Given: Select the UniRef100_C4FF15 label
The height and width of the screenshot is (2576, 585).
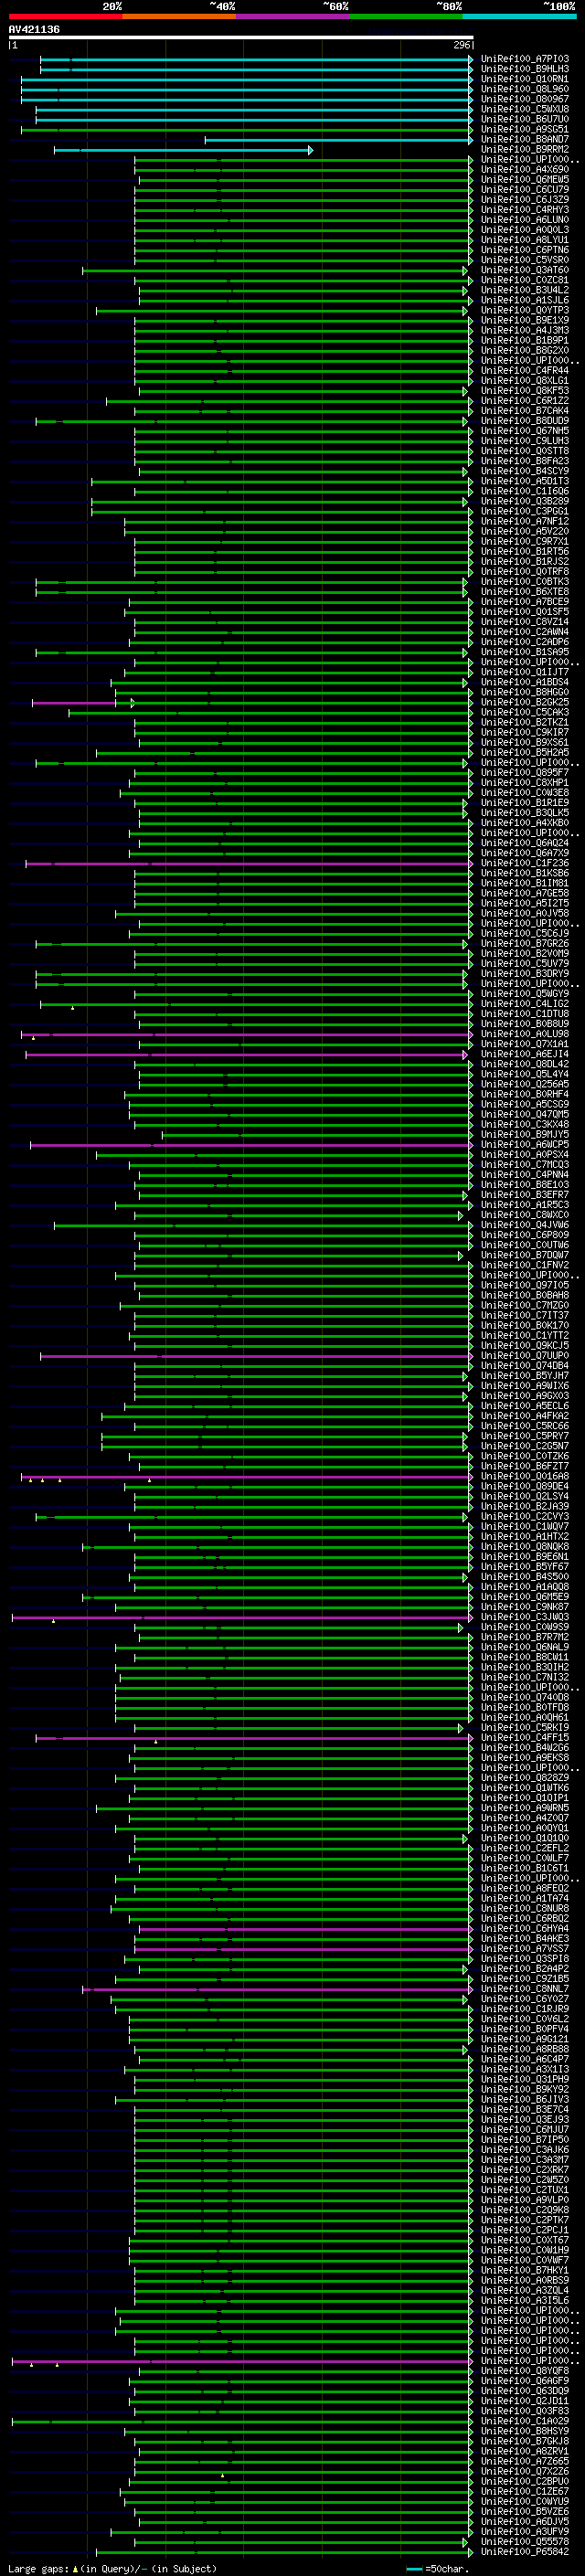Looking at the screenshot, I should [524, 1737].
